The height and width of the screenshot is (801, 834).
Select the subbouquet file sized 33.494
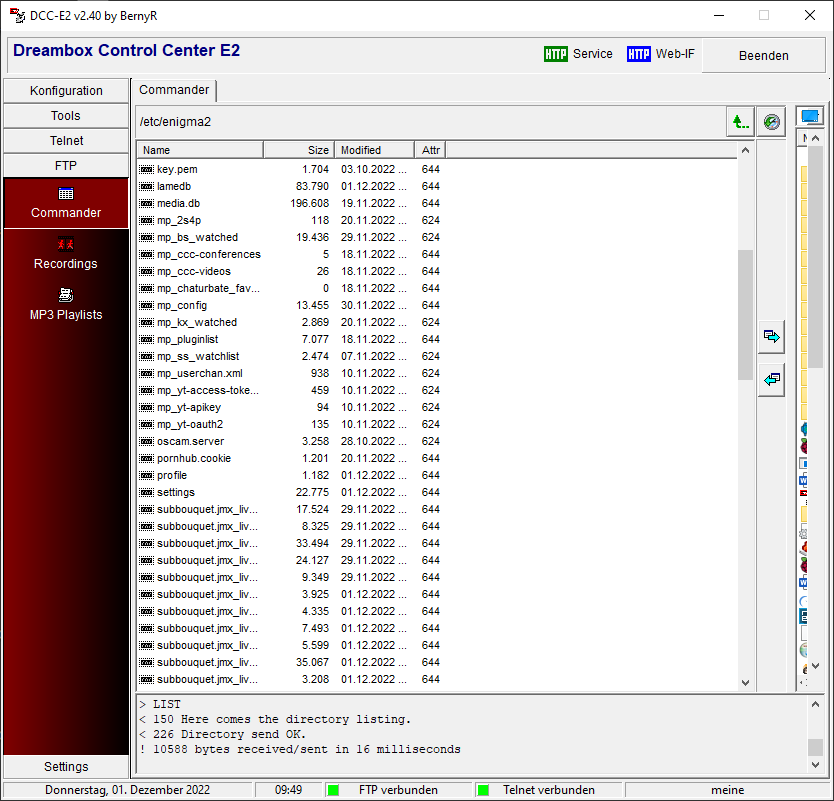(290, 544)
